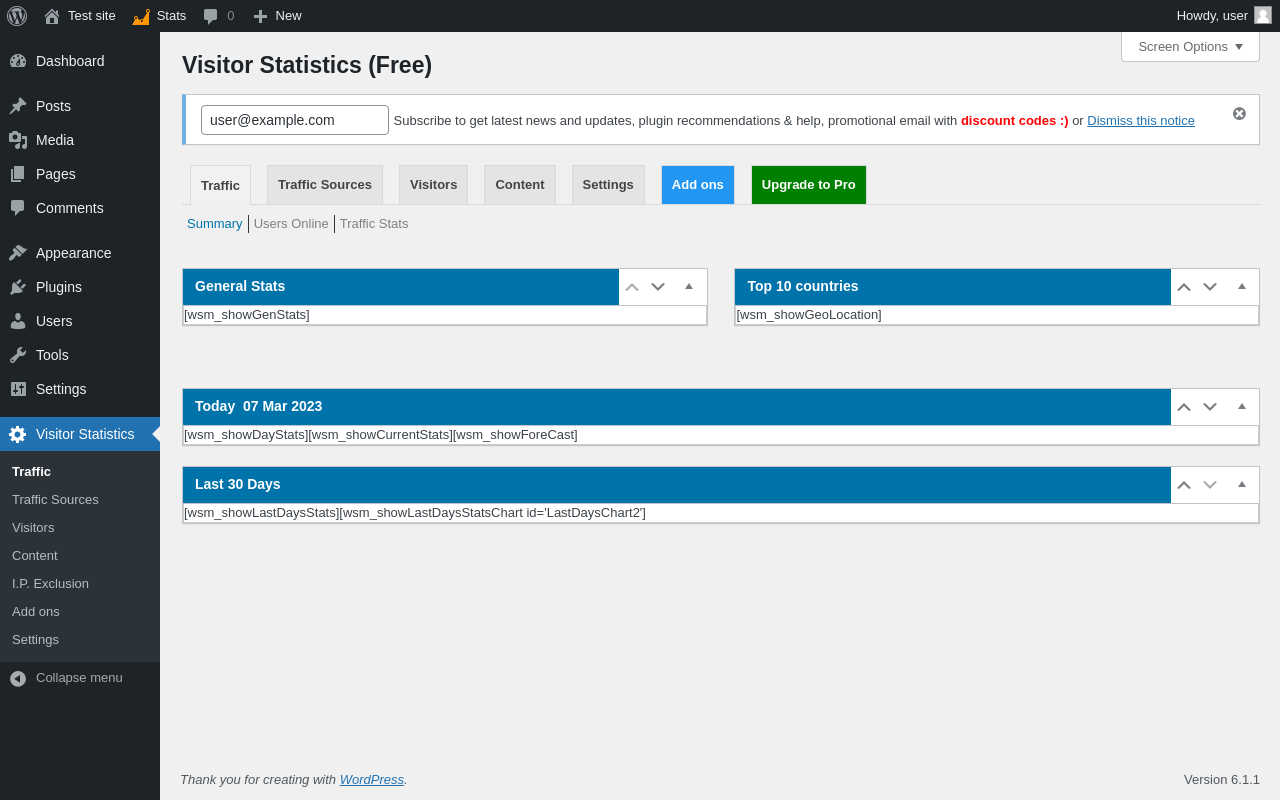1280x800 pixels.
Task: Open the comments bubble in admin bar
Action: (210, 16)
